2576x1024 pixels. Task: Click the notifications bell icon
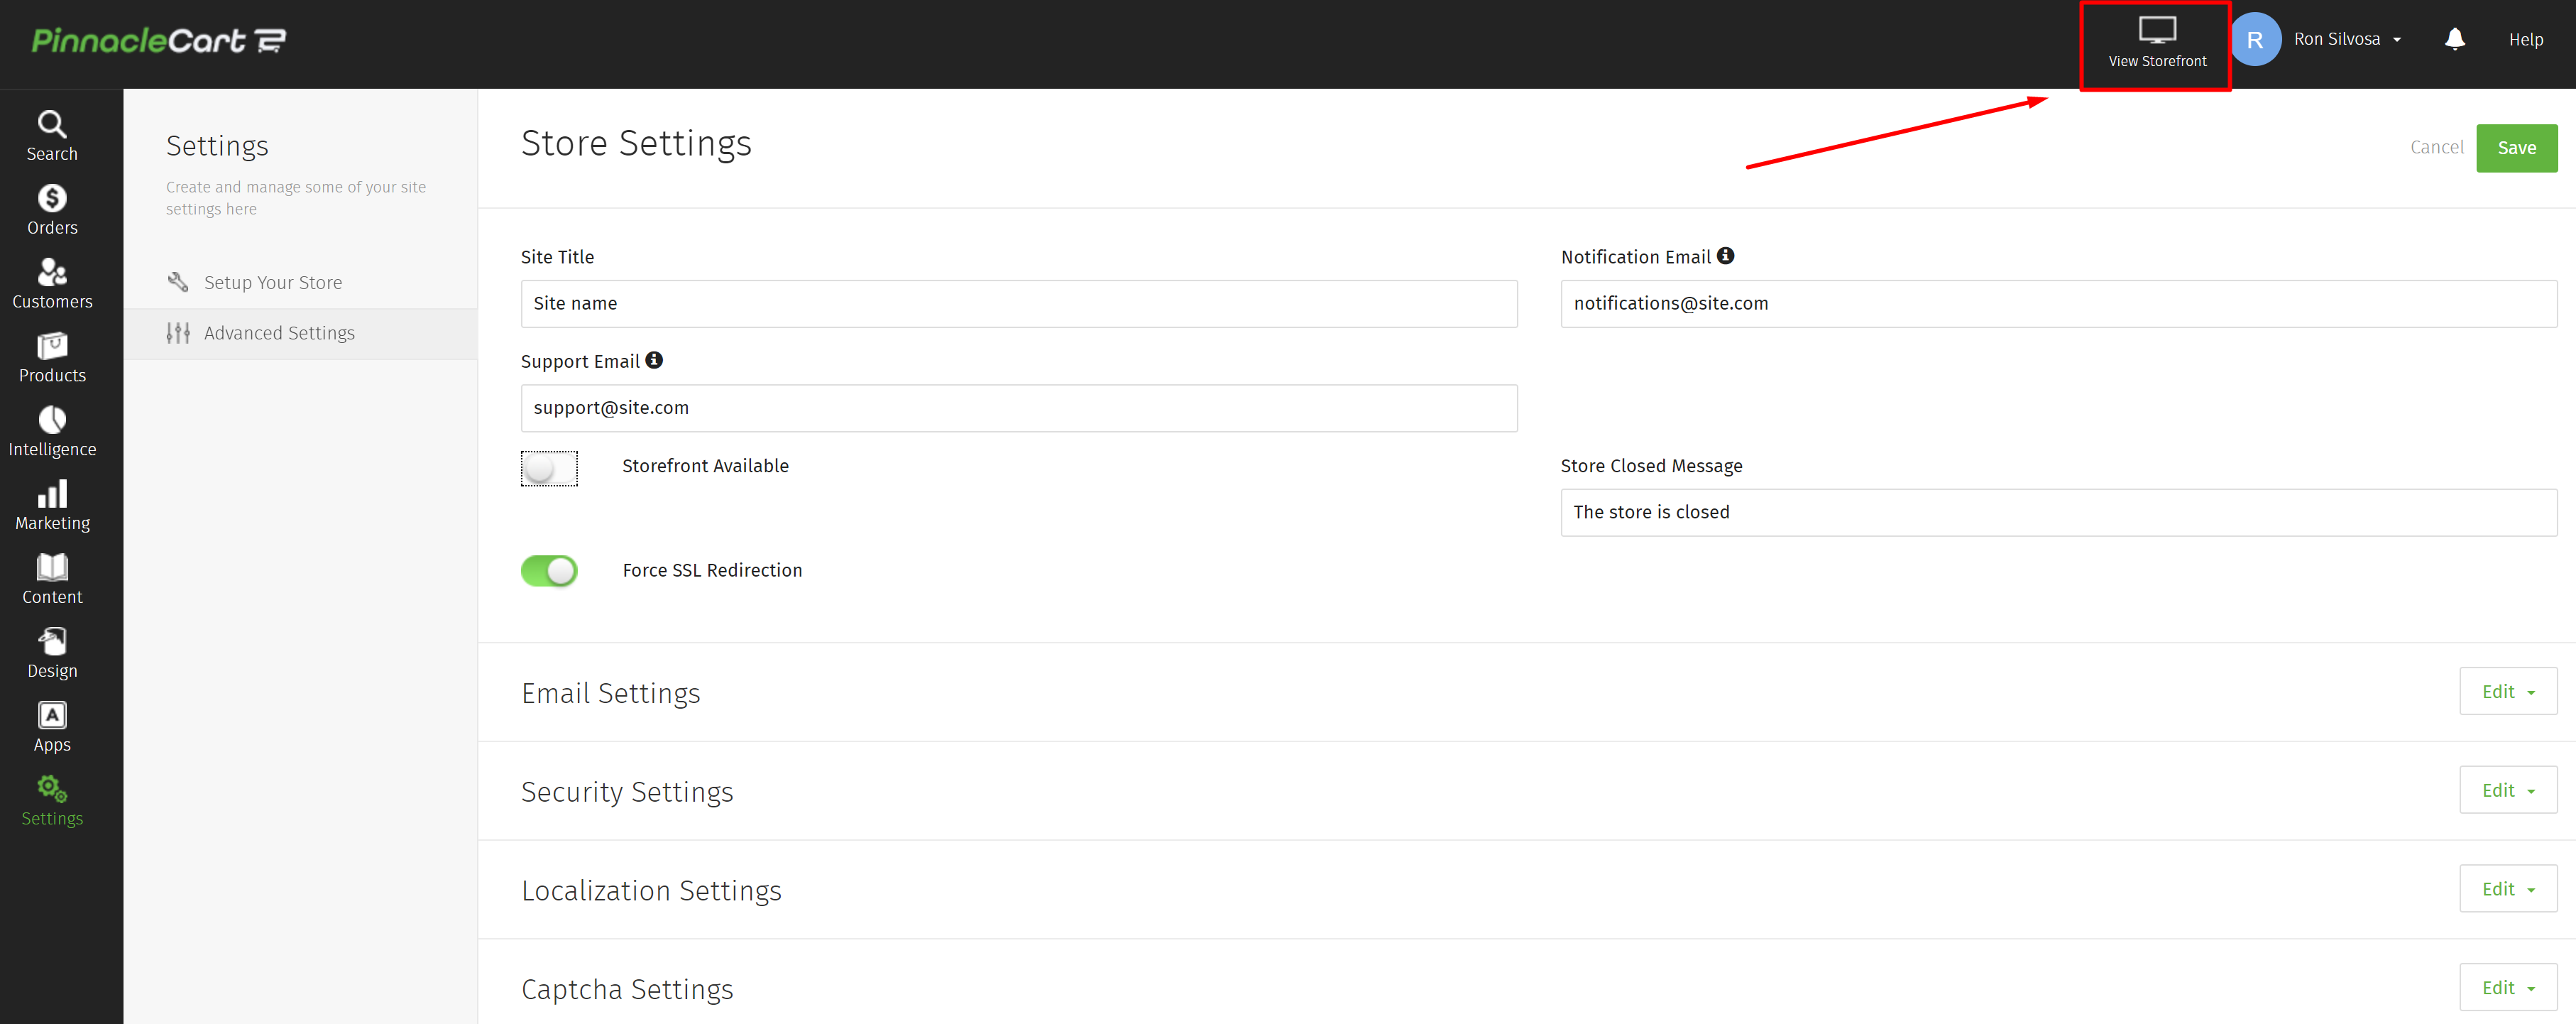pos(2454,39)
